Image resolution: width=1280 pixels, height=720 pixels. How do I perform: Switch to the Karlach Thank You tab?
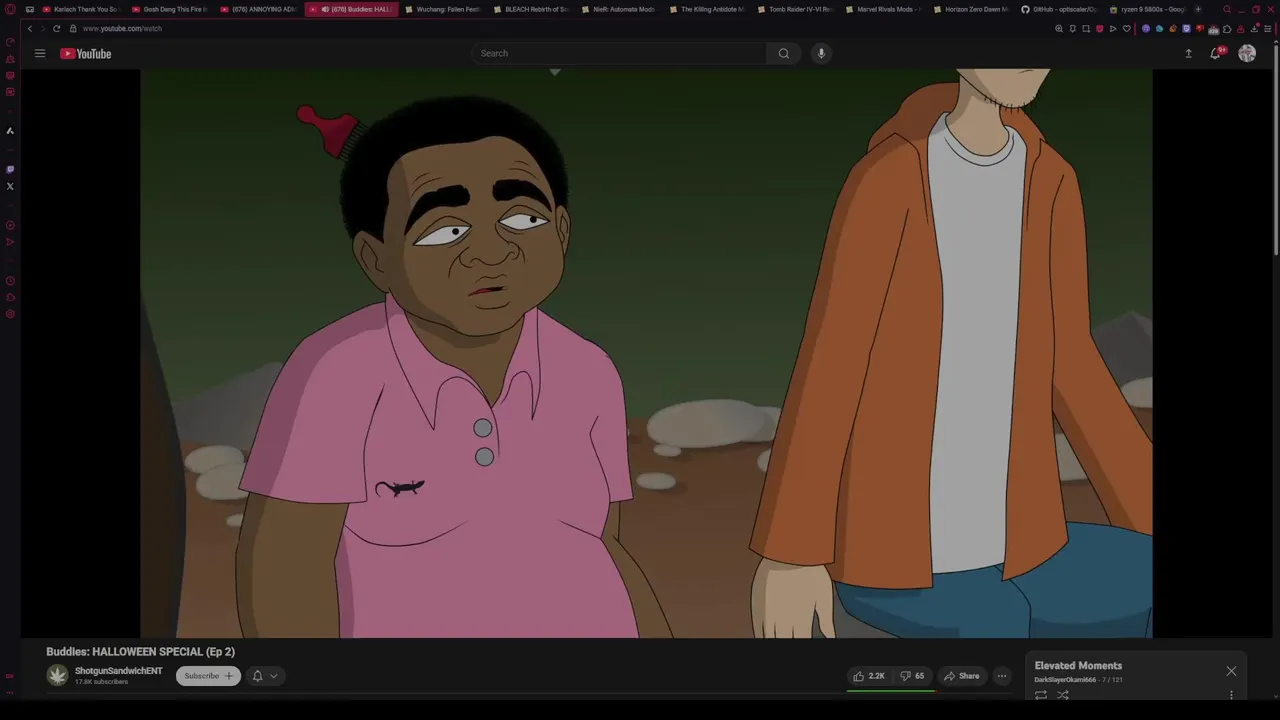pos(80,9)
